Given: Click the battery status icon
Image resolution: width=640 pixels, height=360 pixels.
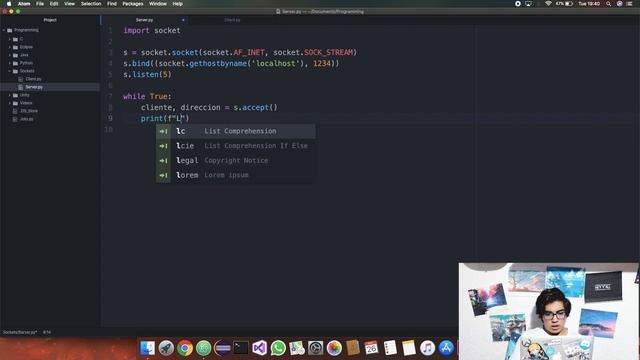Looking at the screenshot, I should point(569,4).
